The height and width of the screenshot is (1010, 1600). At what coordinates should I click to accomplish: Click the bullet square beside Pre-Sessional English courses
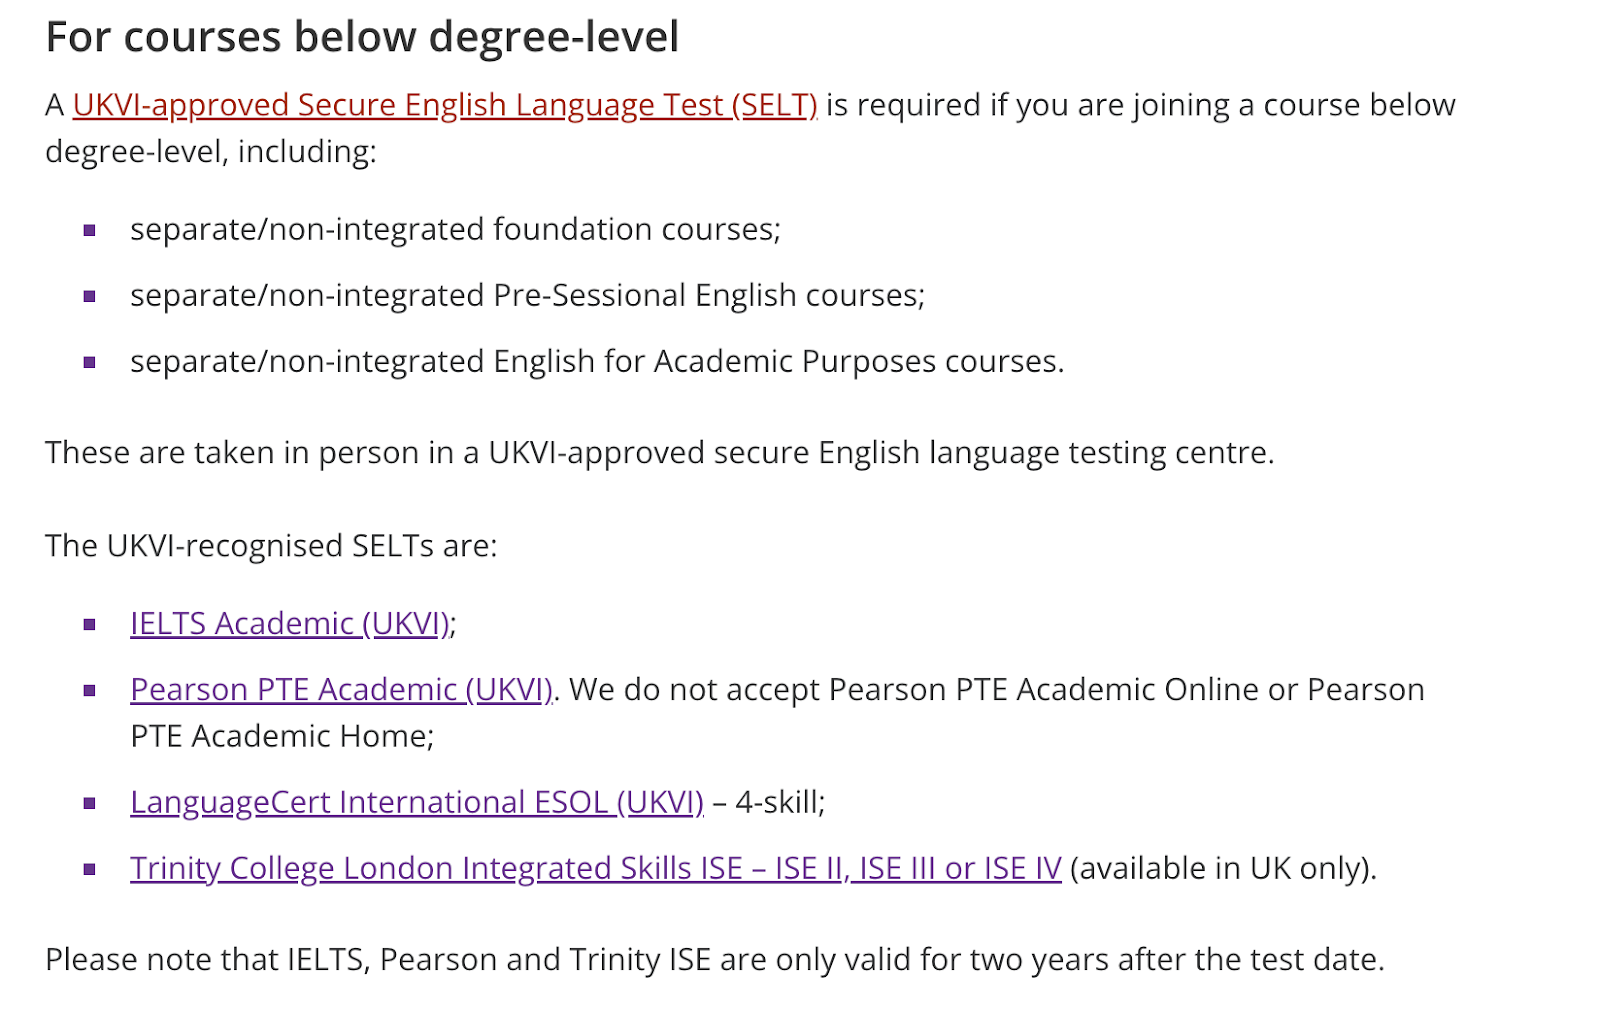[90, 297]
